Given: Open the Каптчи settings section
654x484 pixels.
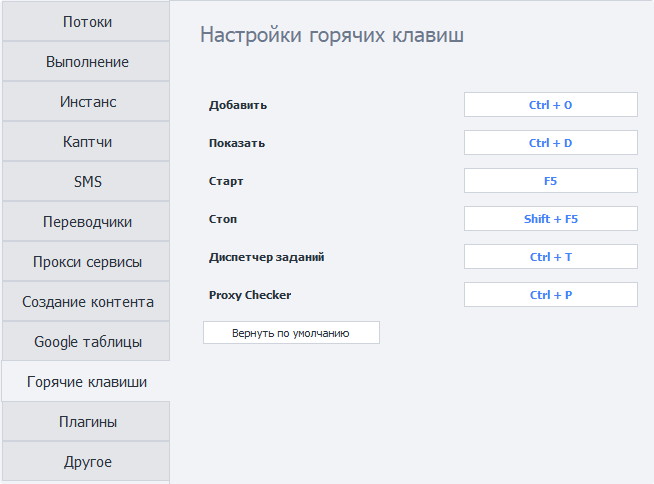Looking at the screenshot, I should pyautogui.click(x=86, y=142).
